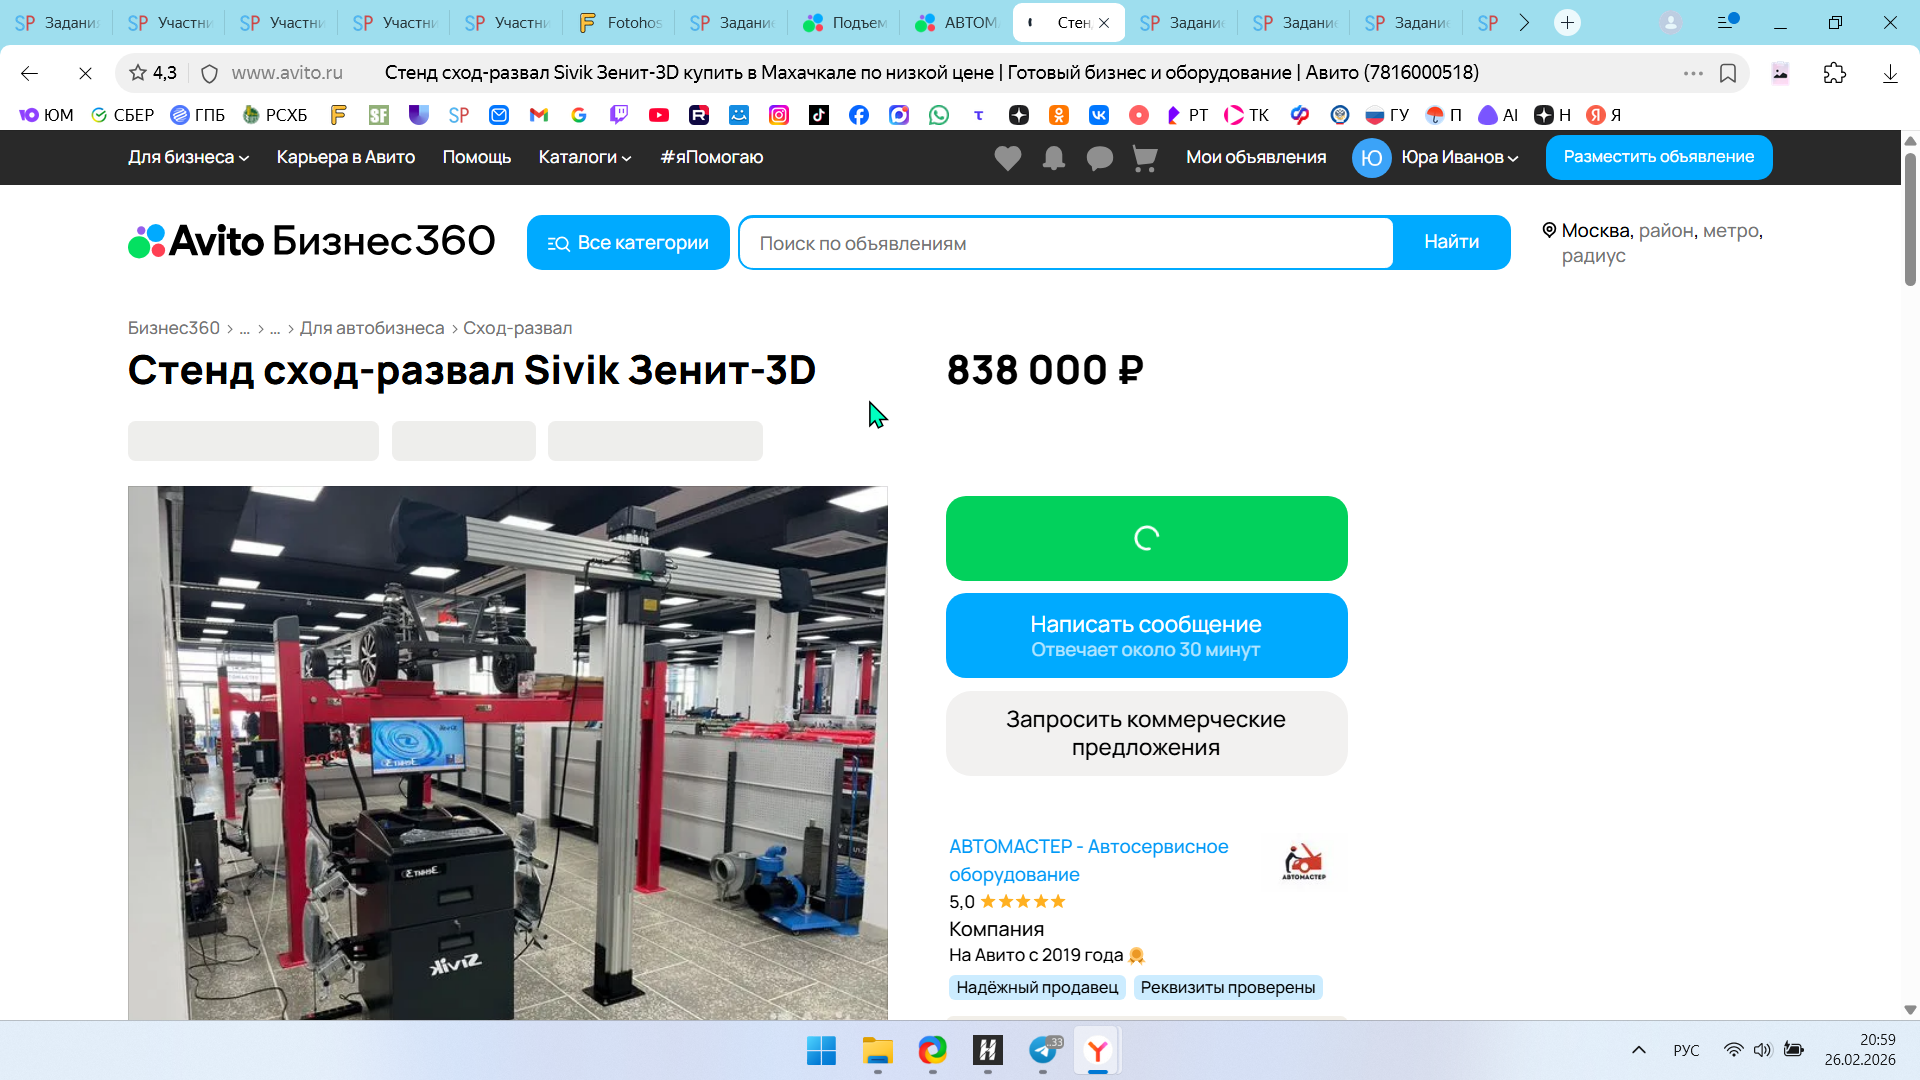Open the Все категории button
The height and width of the screenshot is (1080, 1920).
point(628,243)
